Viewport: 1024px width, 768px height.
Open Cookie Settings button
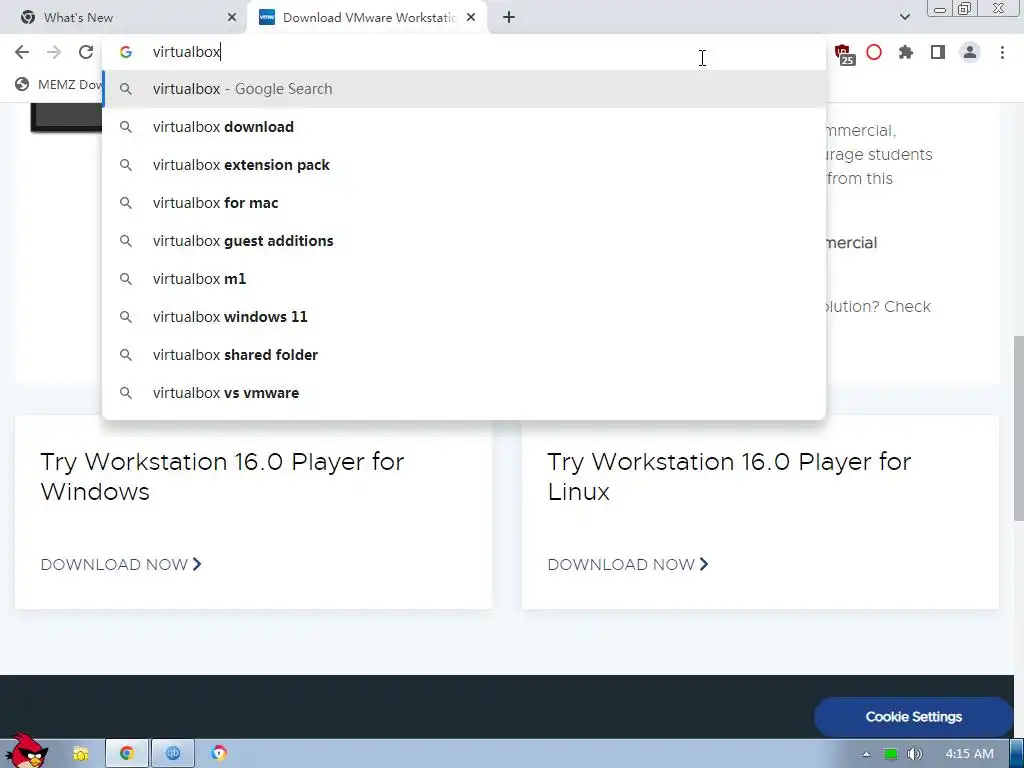[x=913, y=716]
